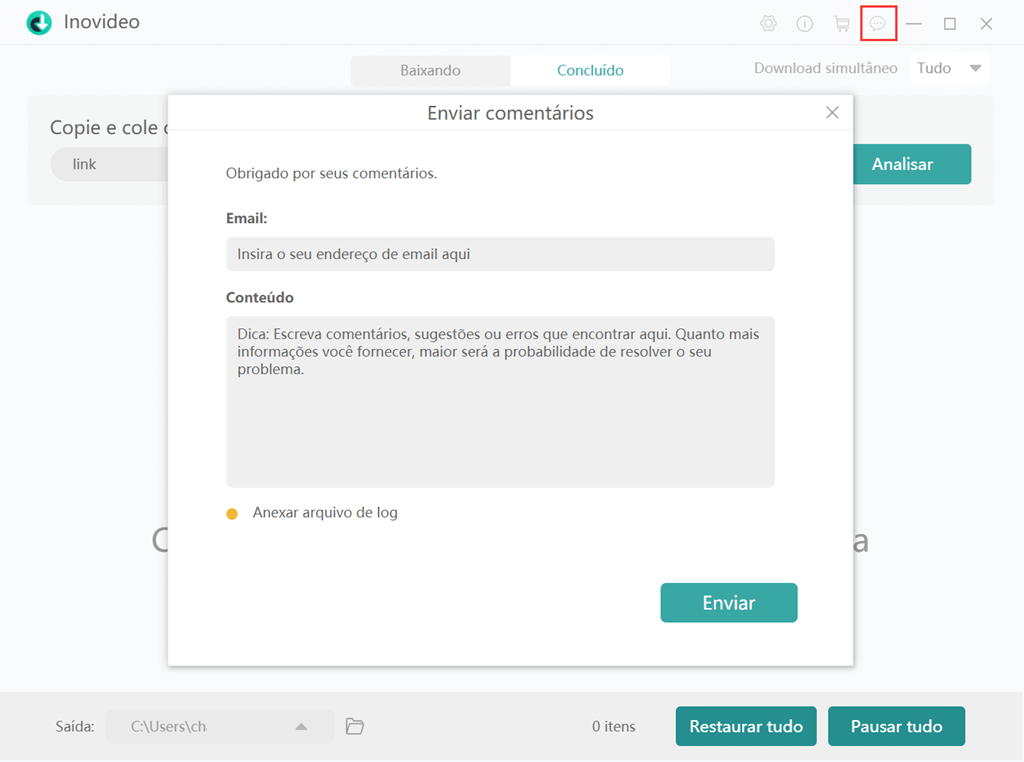Click the Analisar button
The width and height of the screenshot is (1024, 762).
coord(912,164)
